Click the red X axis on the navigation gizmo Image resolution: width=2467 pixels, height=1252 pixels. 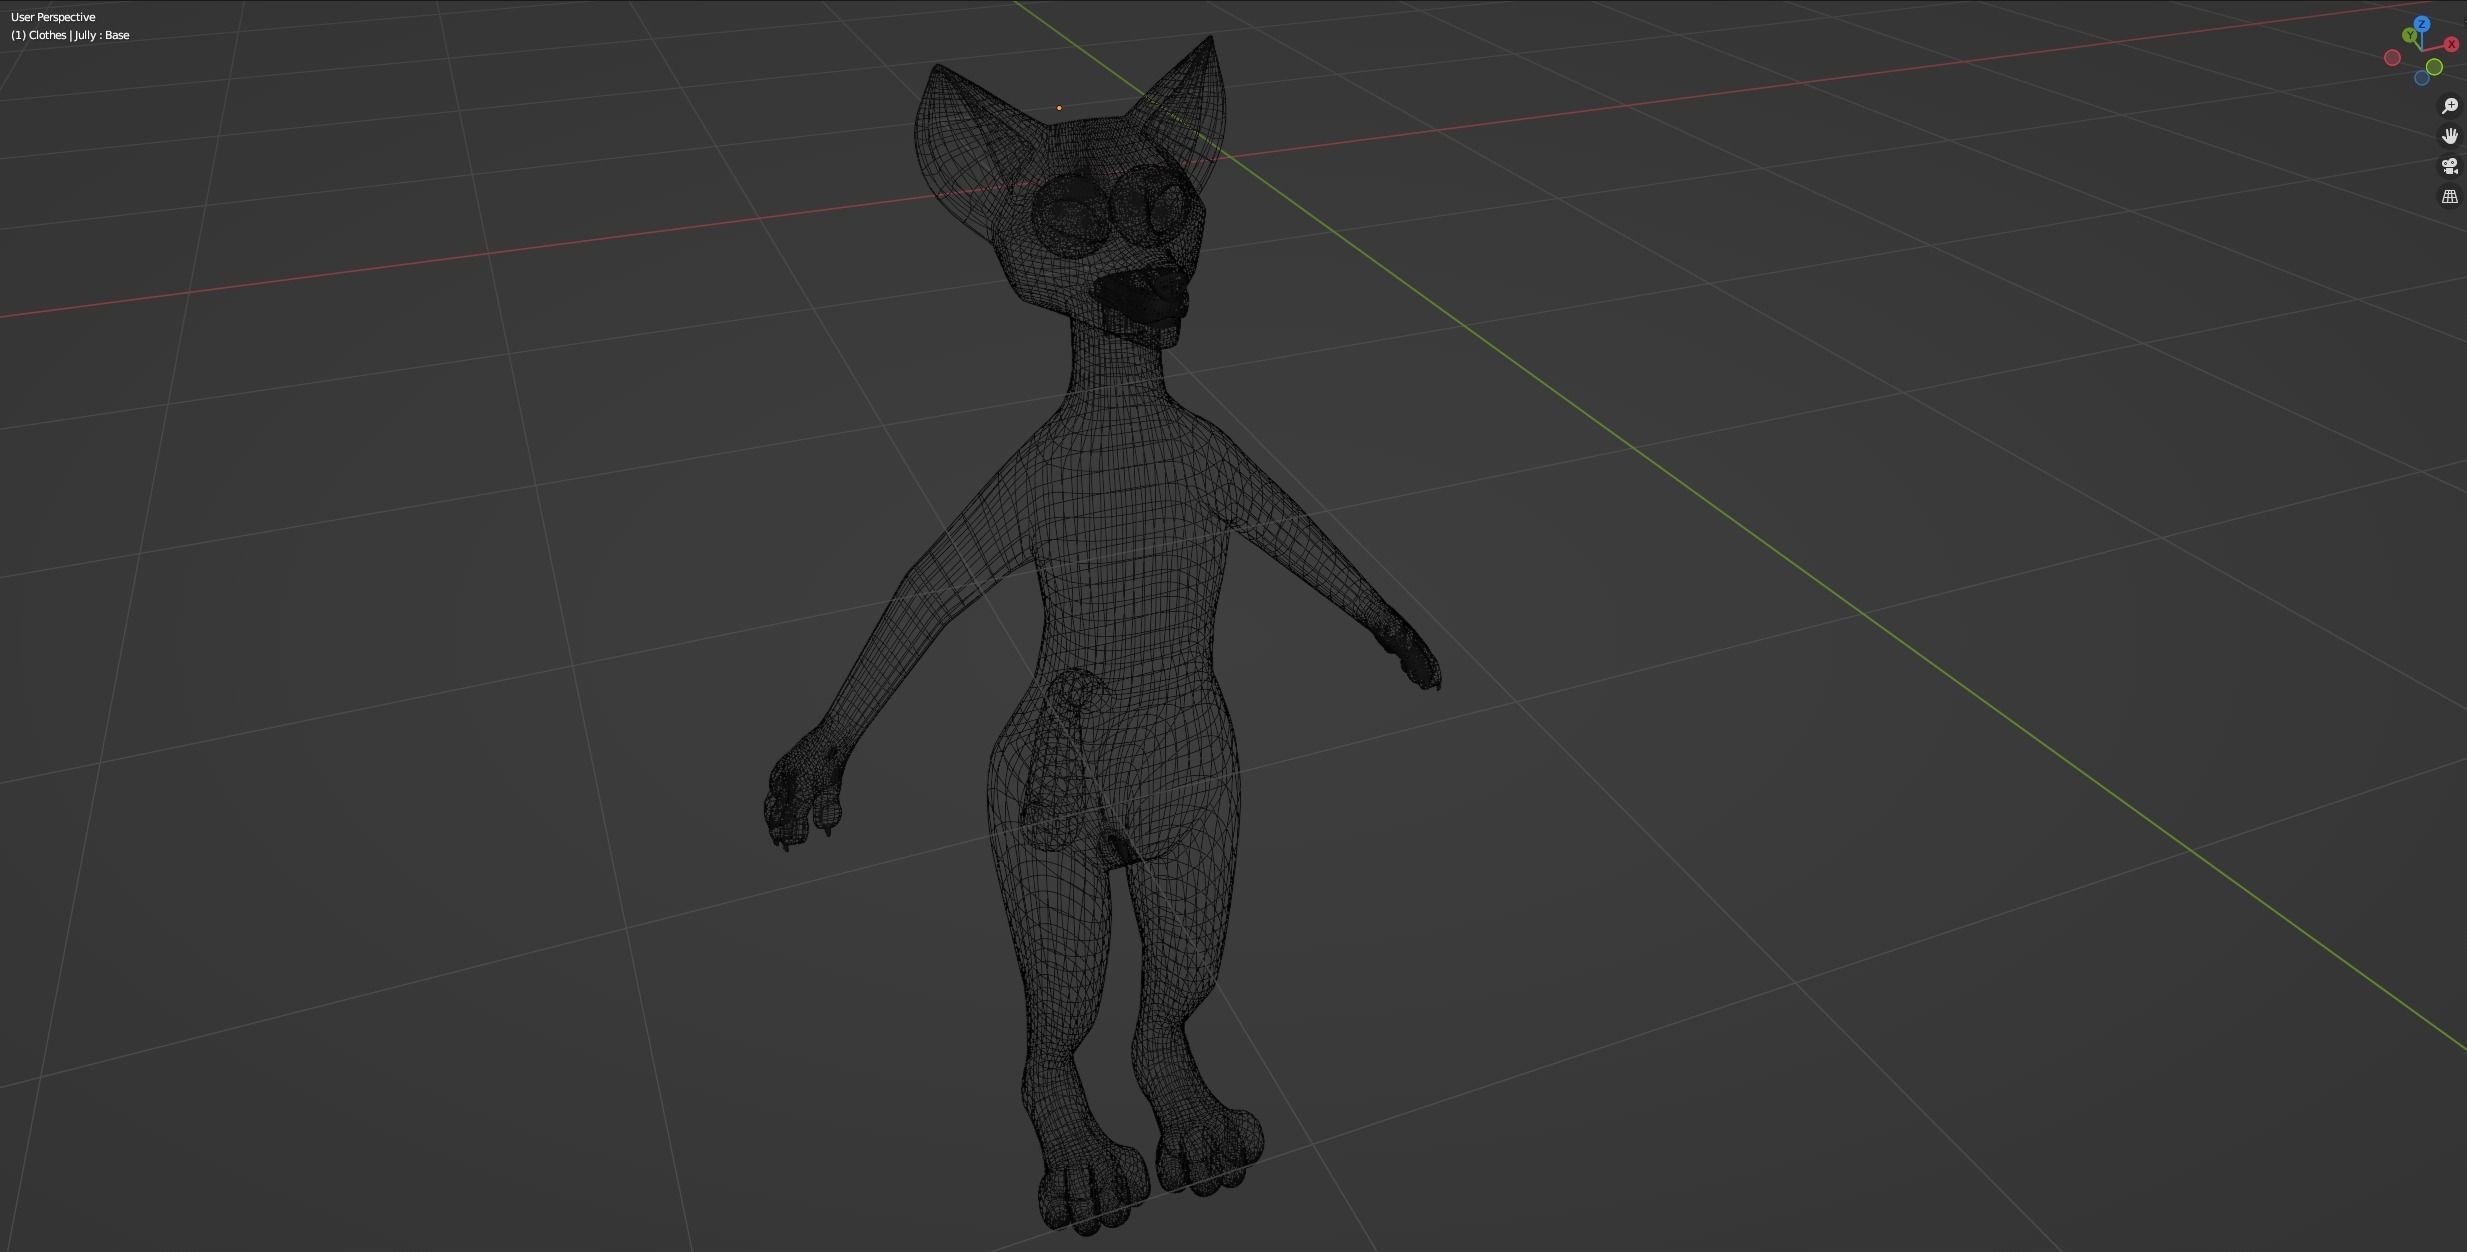[x=2452, y=44]
